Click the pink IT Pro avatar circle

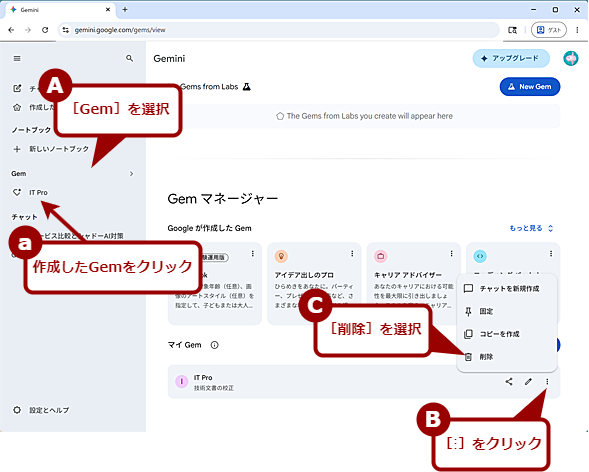182,382
